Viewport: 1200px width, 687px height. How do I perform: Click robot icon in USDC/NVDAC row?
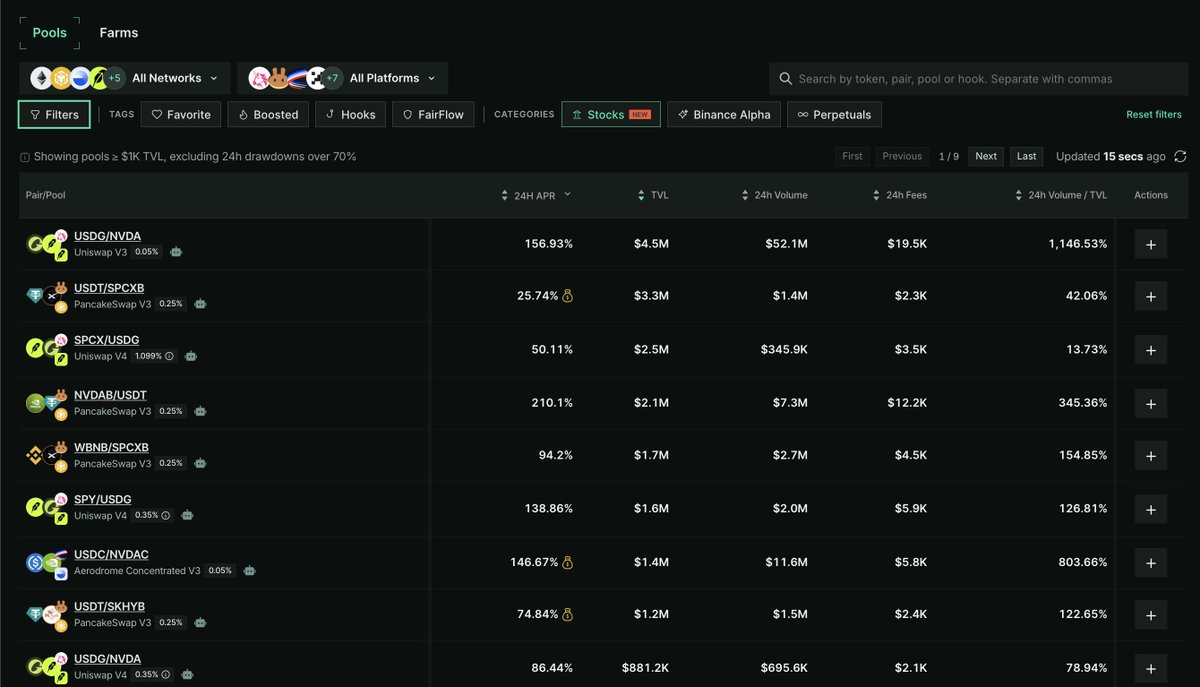pyautogui.click(x=250, y=571)
